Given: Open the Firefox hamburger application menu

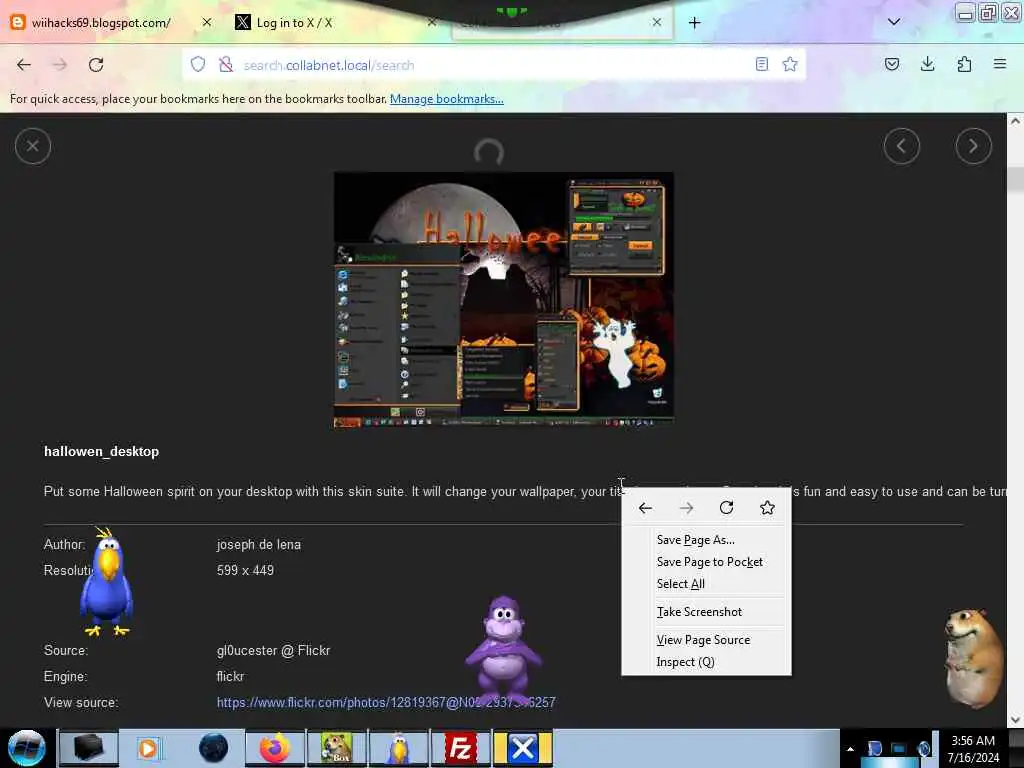Looking at the screenshot, I should (1000, 64).
